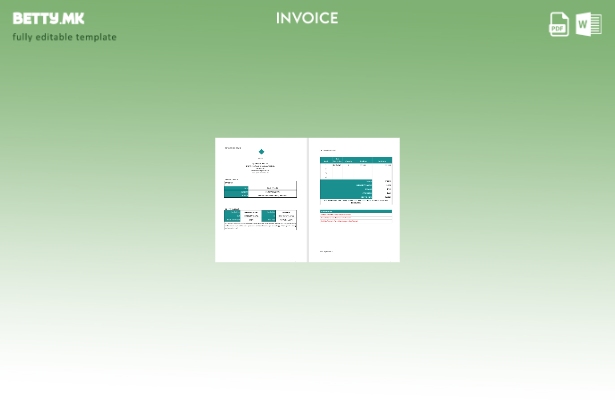Open the second invoice page preview
This screenshot has width=615, height=400.
pyautogui.click(x=355, y=200)
